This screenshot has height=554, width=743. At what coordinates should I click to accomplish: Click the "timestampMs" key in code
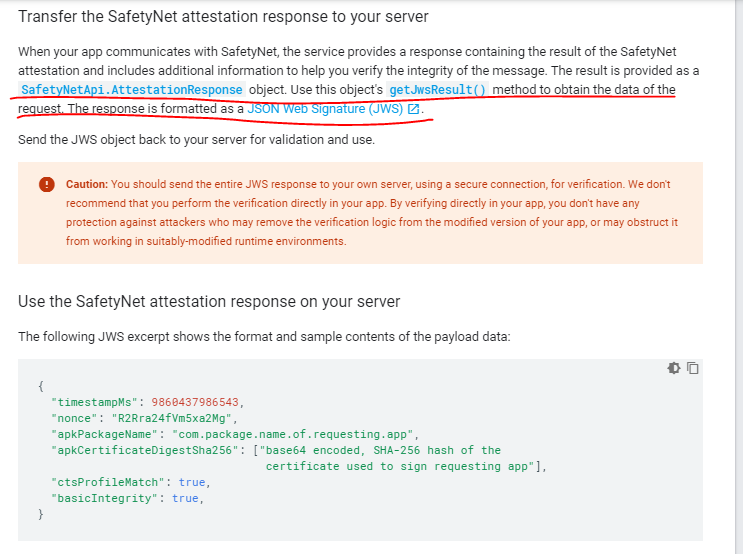[94, 402]
